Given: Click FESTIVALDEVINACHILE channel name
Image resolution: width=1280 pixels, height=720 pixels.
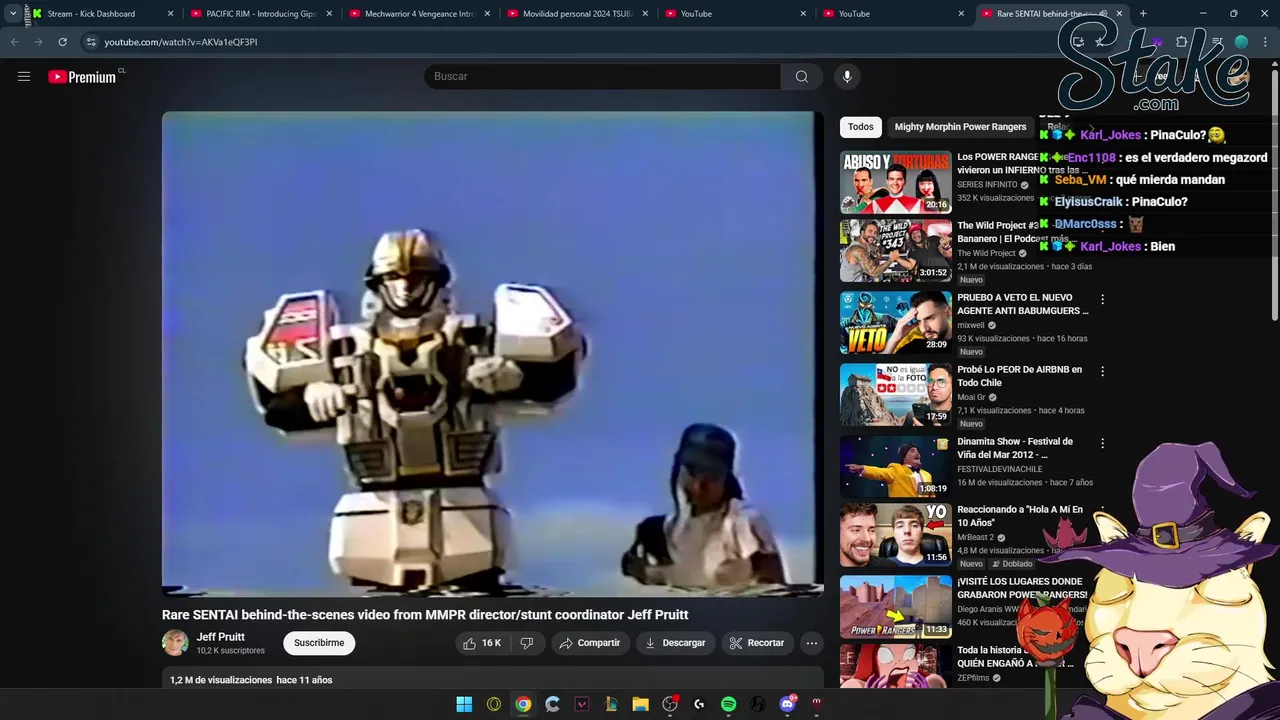Looking at the screenshot, I should 999,469.
